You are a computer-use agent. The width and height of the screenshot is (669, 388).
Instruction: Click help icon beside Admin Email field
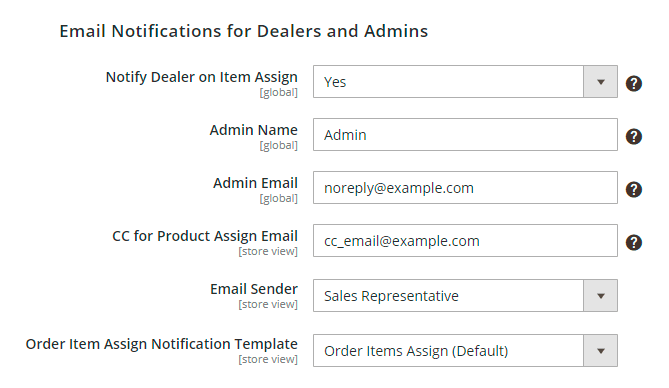tap(634, 190)
